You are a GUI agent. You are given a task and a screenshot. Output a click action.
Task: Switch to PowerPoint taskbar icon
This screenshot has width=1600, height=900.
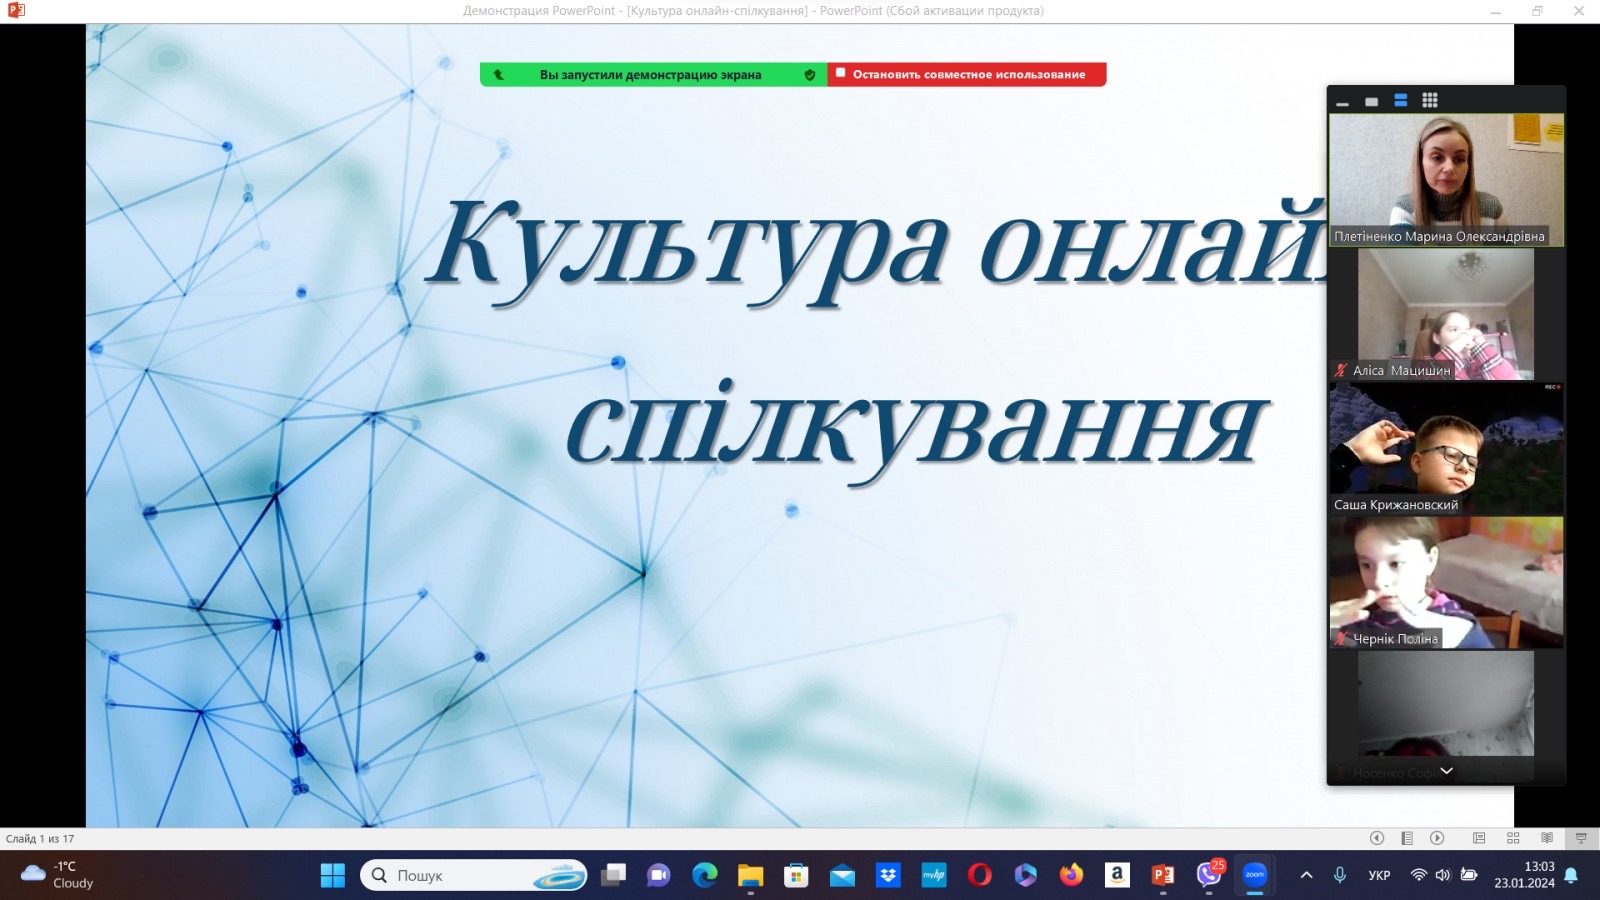(x=1163, y=875)
